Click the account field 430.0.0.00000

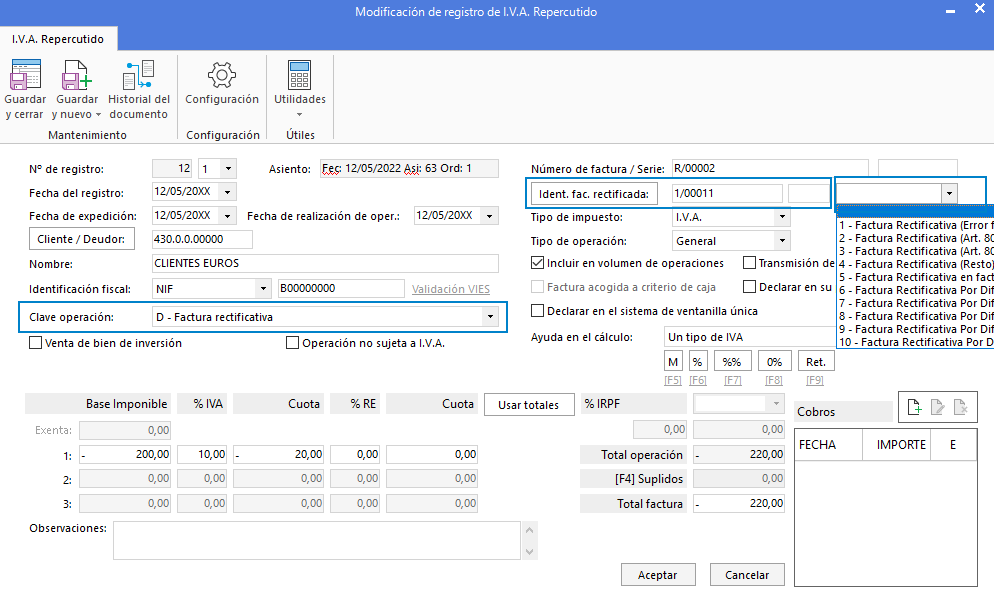[x=202, y=239]
